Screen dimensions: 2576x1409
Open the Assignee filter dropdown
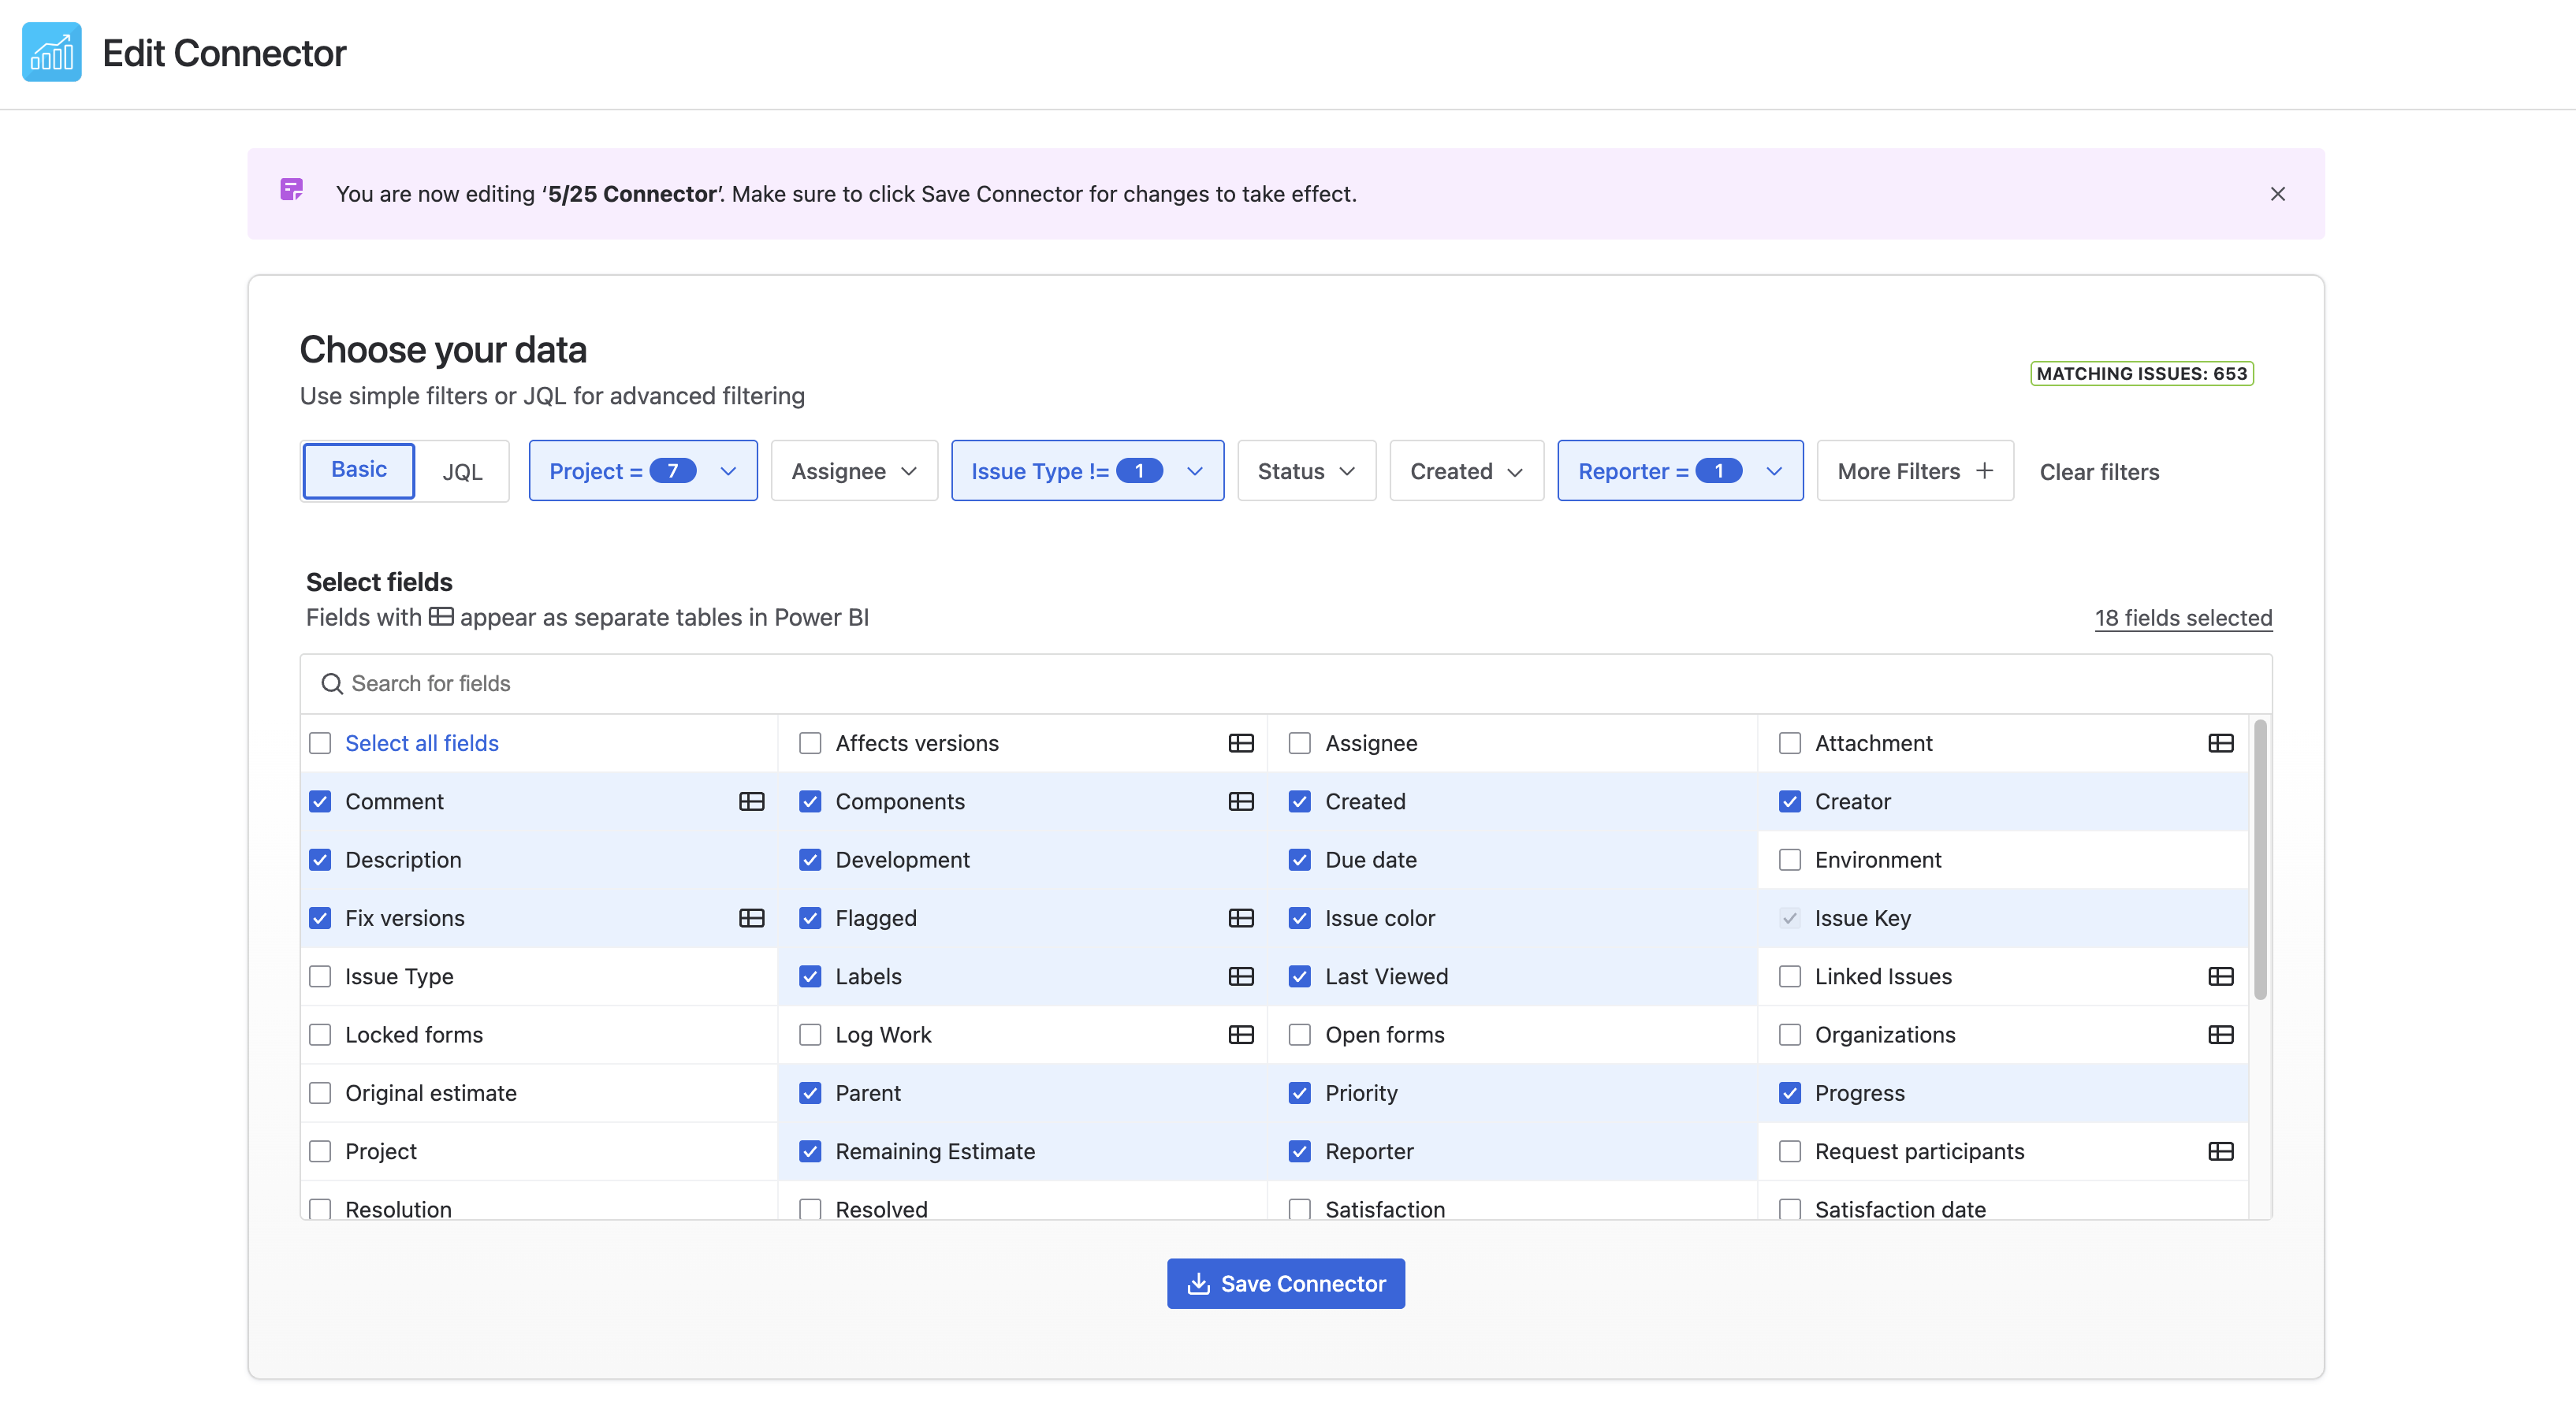pyautogui.click(x=854, y=471)
